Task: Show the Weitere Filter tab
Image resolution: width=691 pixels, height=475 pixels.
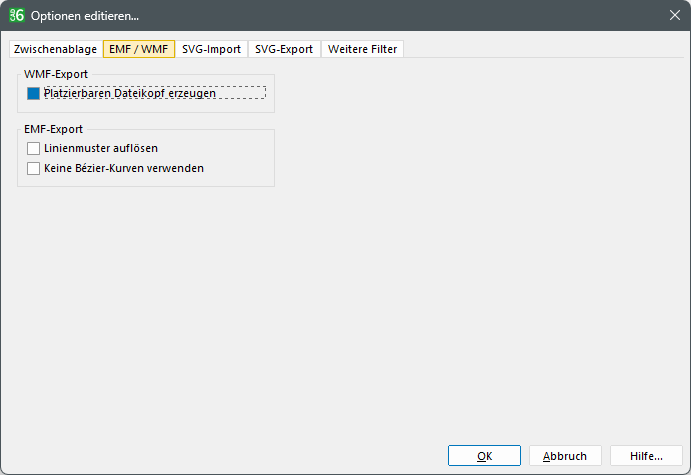Action: 362,49
